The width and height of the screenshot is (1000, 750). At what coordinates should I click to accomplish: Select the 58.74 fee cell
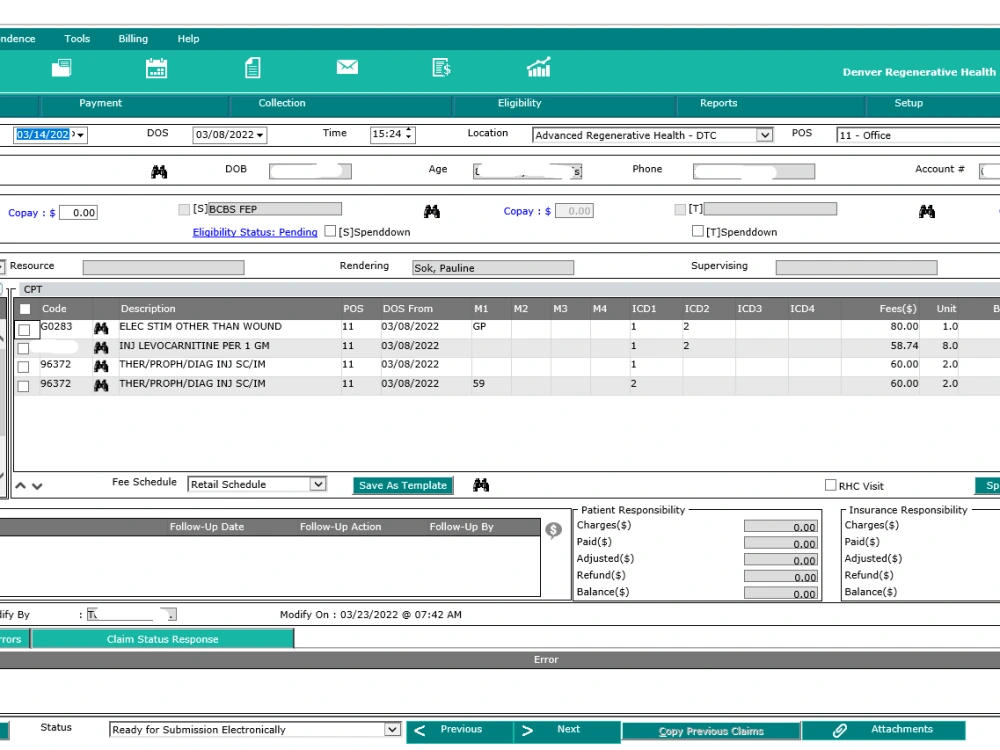880,346
